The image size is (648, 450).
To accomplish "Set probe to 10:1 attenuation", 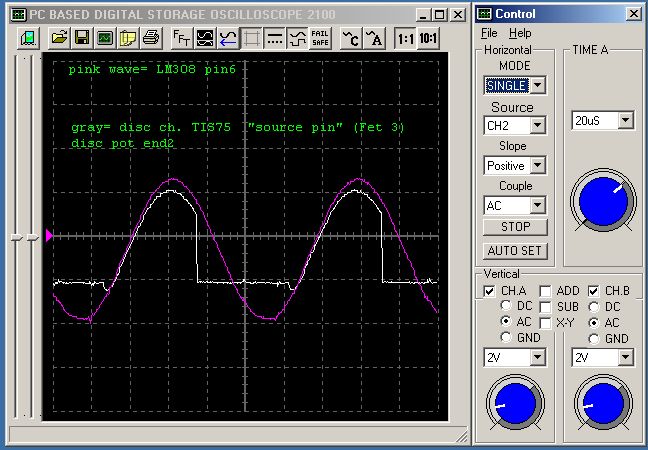I will (x=428, y=38).
